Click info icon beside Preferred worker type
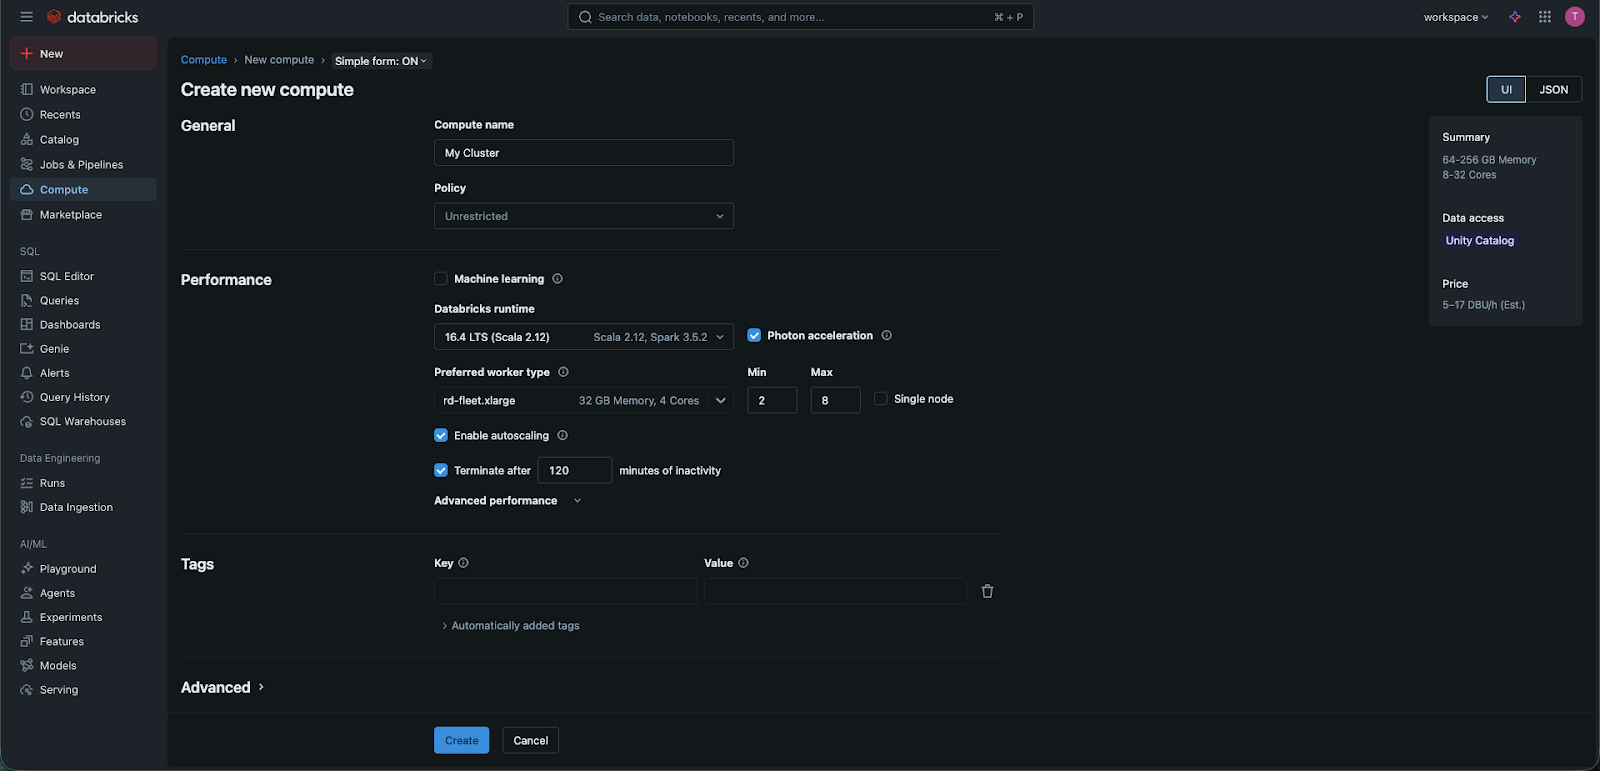The height and width of the screenshot is (771, 1600). point(564,372)
